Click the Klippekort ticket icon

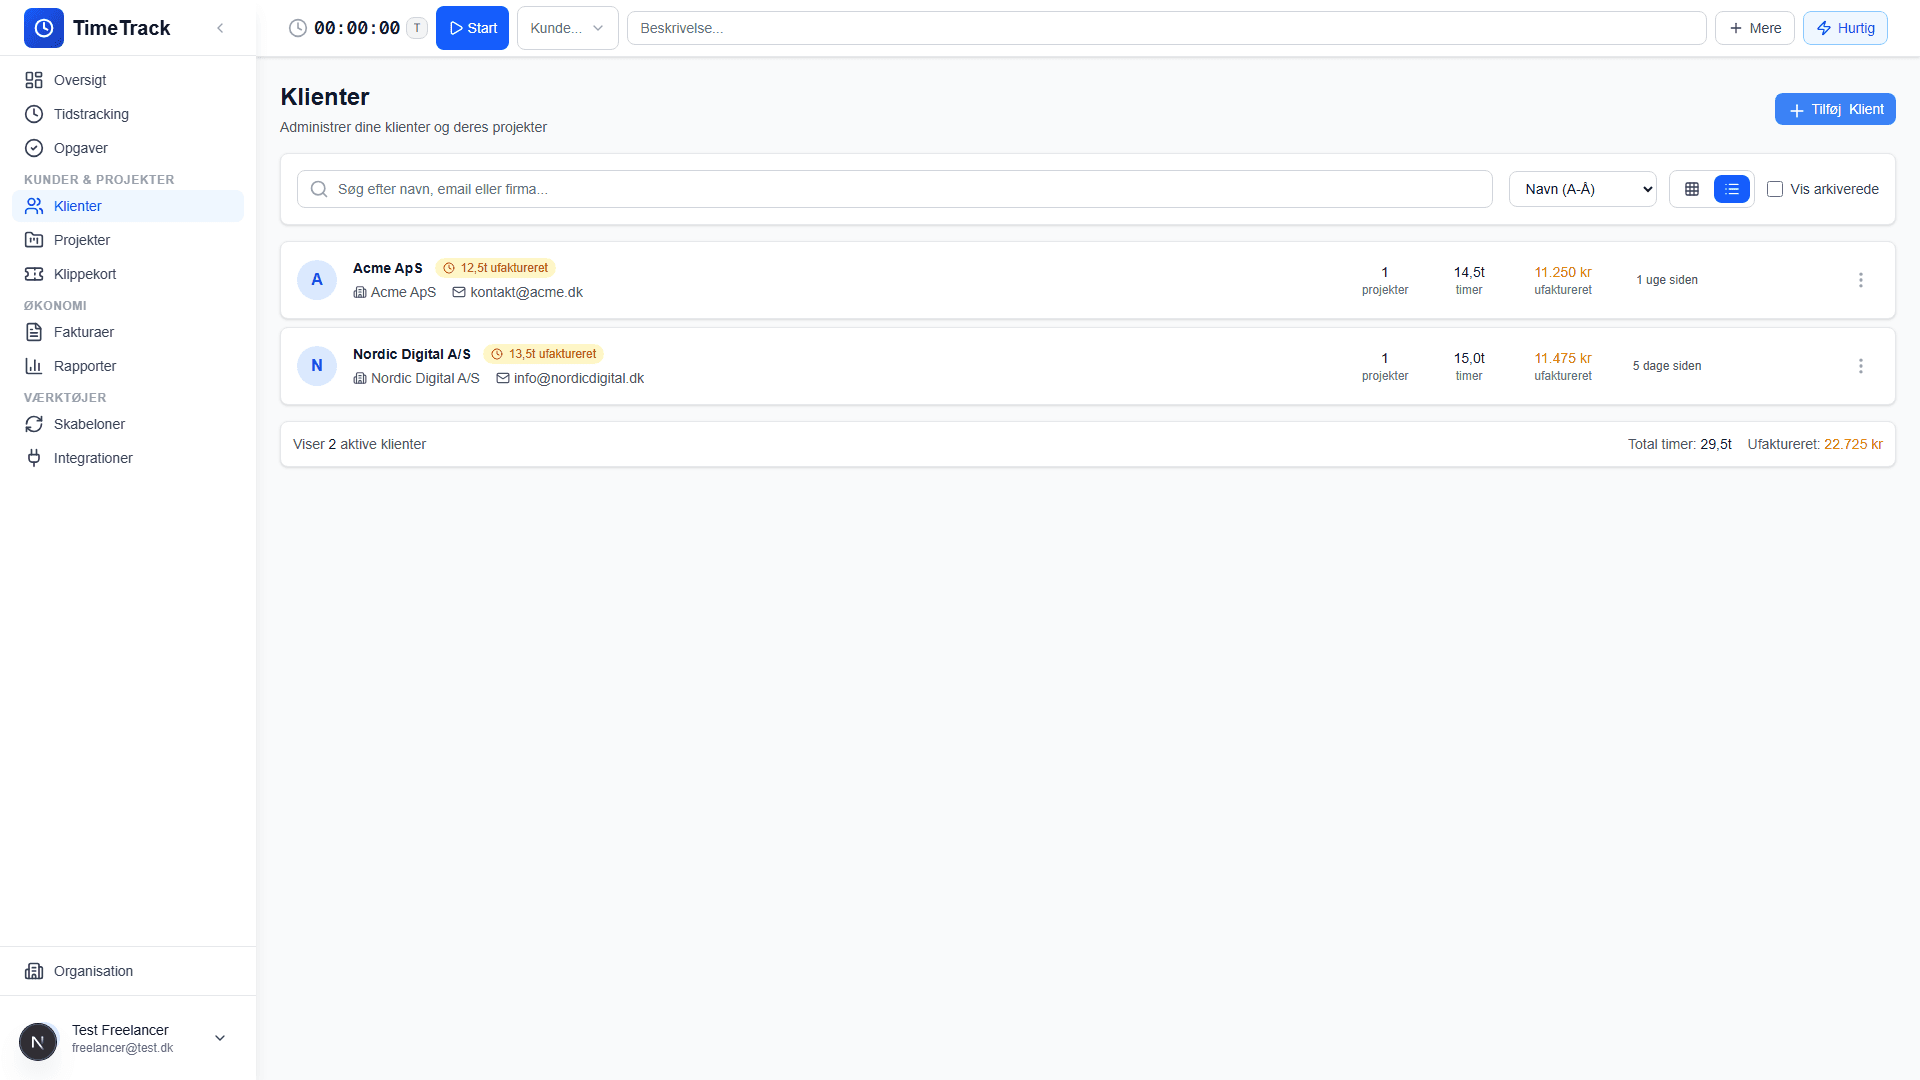pos(34,274)
